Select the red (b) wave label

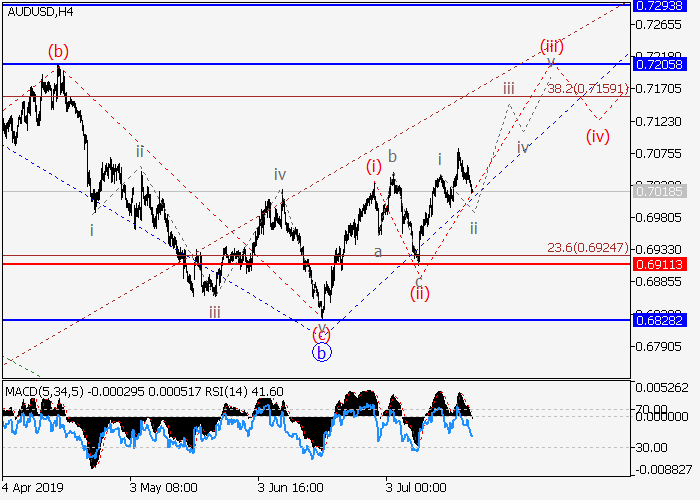coord(59,50)
